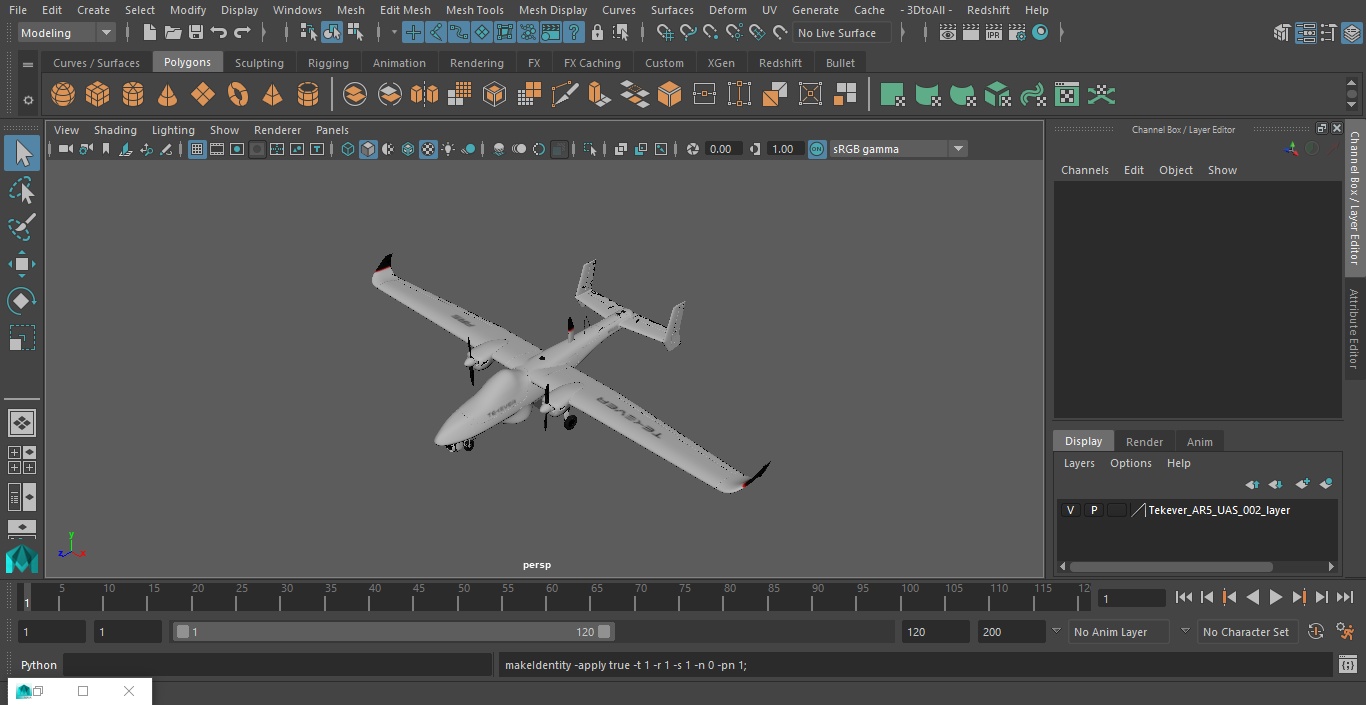1366x705 pixels.
Task: Click the Undo icon in status line
Action: click(x=219, y=33)
